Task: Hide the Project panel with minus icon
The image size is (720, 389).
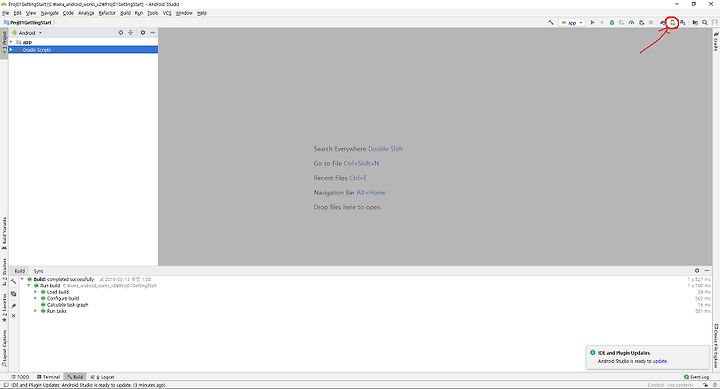Action: pyautogui.click(x=153, y=33)
